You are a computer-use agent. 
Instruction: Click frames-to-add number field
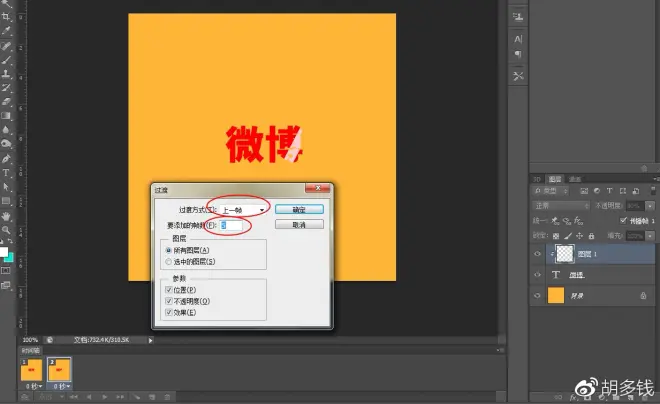point(232,226)
